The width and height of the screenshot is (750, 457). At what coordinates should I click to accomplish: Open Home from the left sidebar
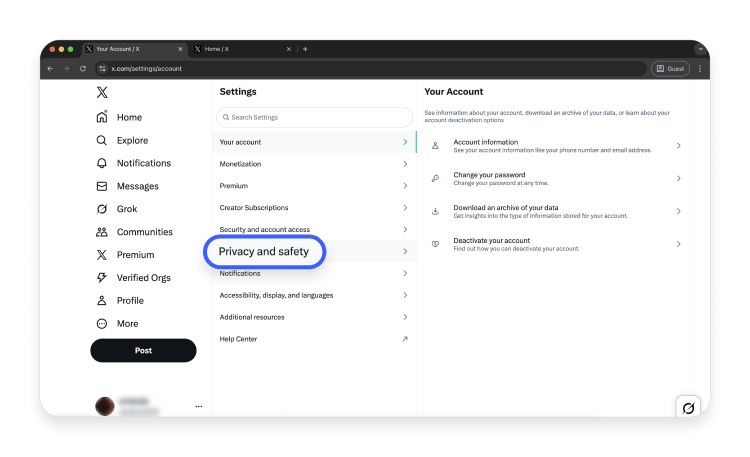click(x=119, y=117)
